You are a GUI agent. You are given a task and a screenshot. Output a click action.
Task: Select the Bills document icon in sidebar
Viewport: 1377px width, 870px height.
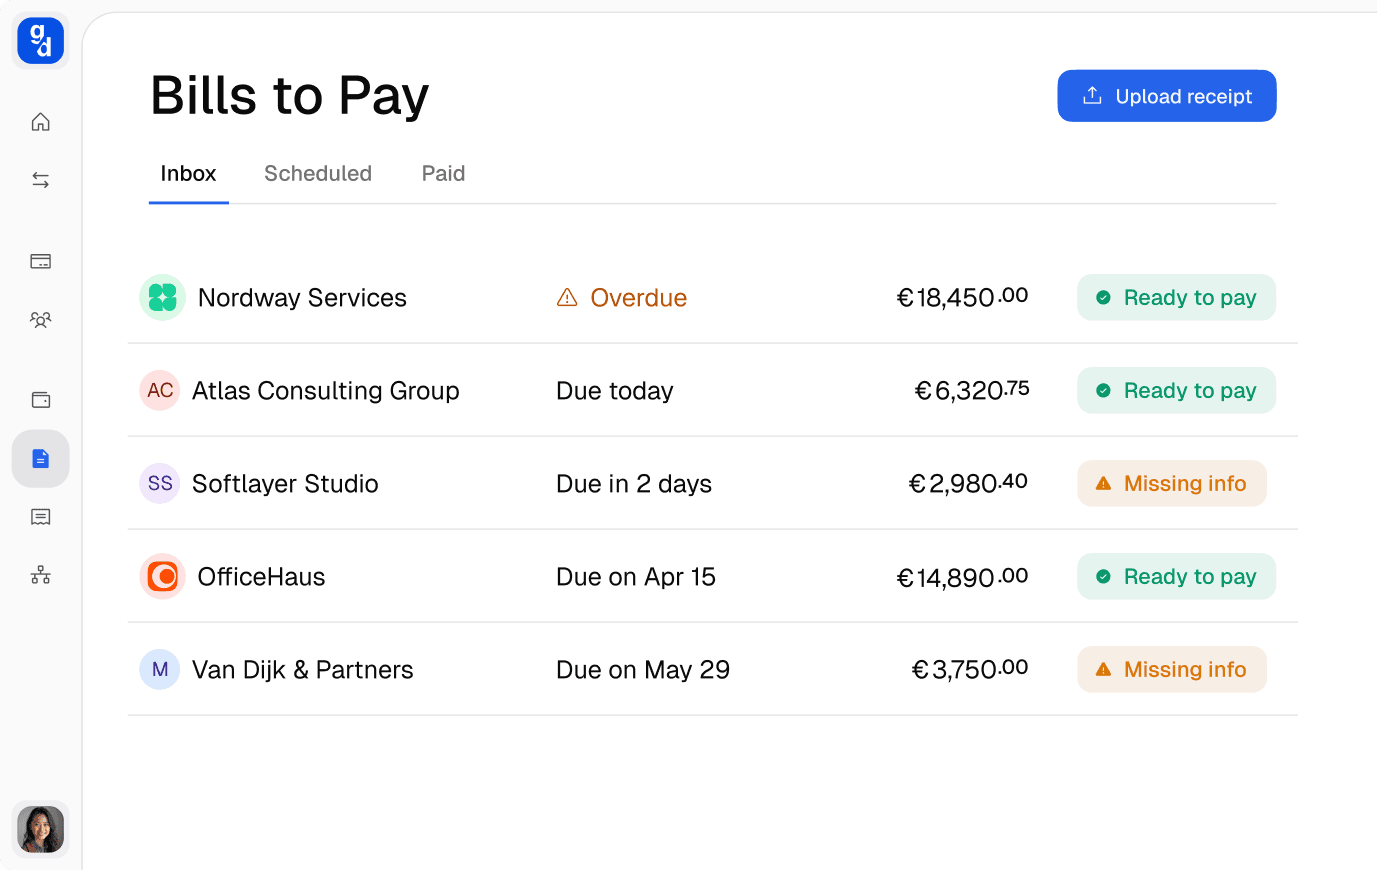pyautogui.click(x=40, y=458)
